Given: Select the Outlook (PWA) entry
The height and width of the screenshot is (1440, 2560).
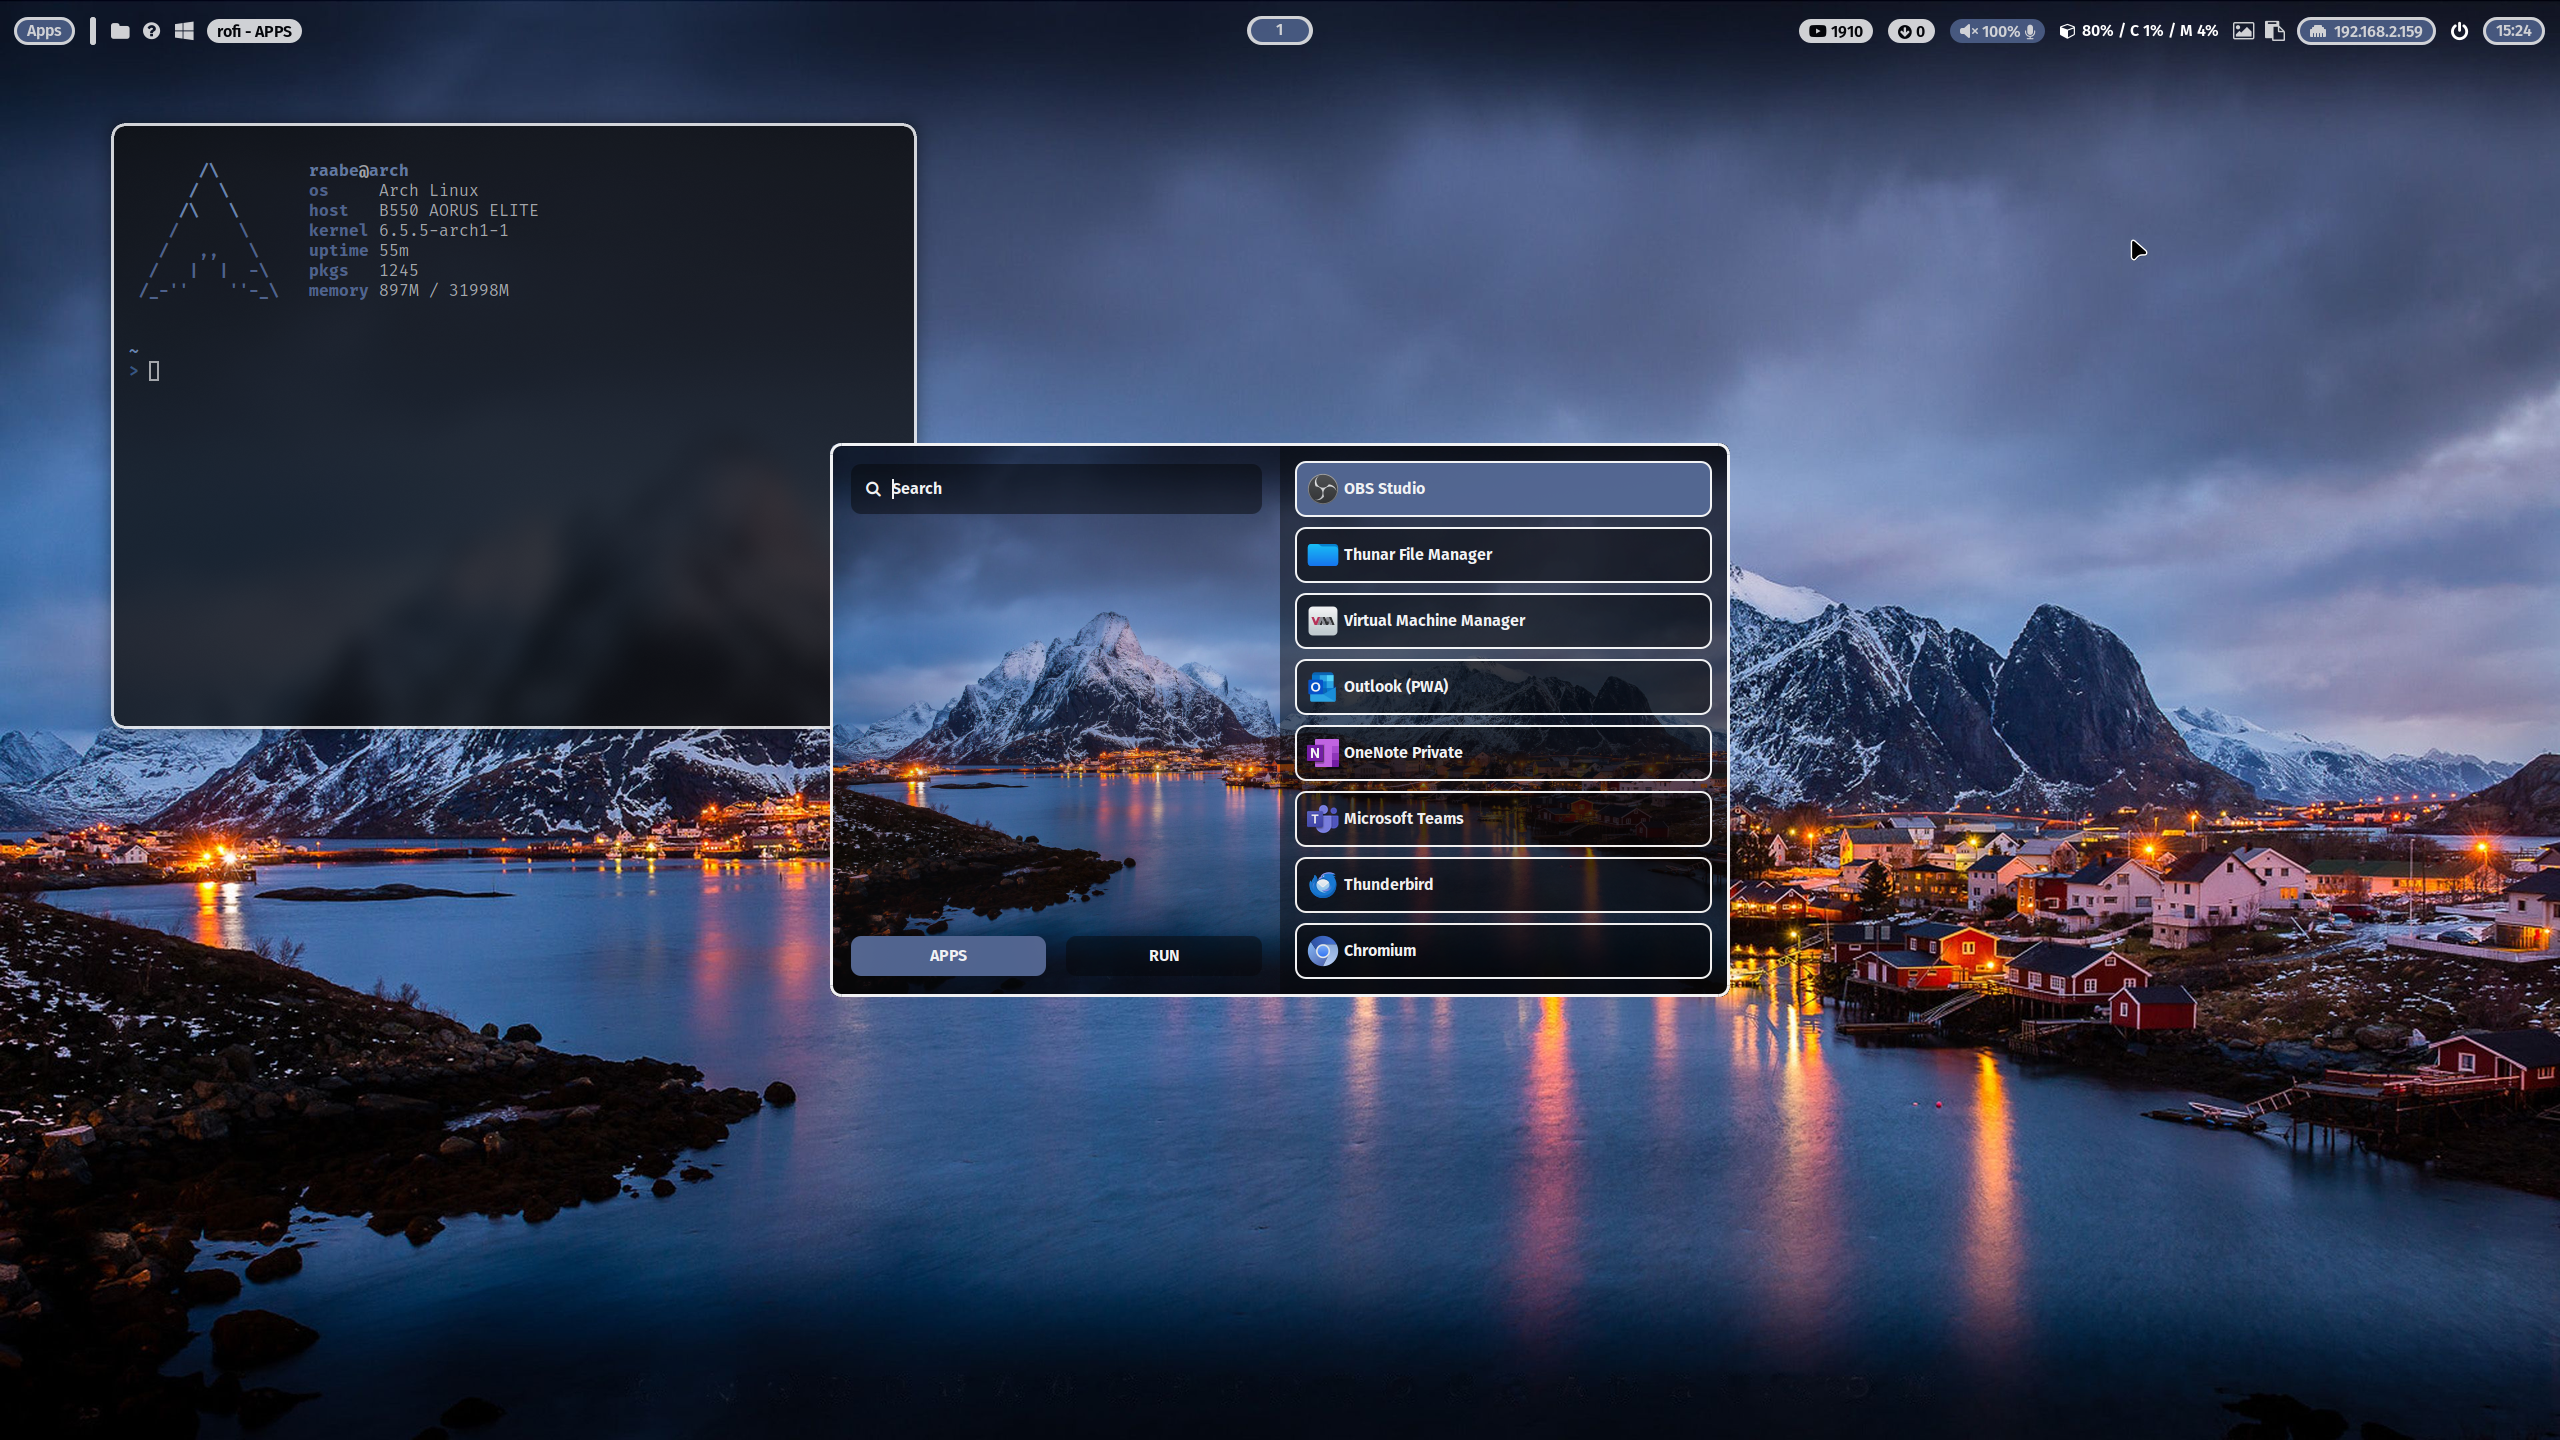Looking at the screenshot, I should [1502, 686].
